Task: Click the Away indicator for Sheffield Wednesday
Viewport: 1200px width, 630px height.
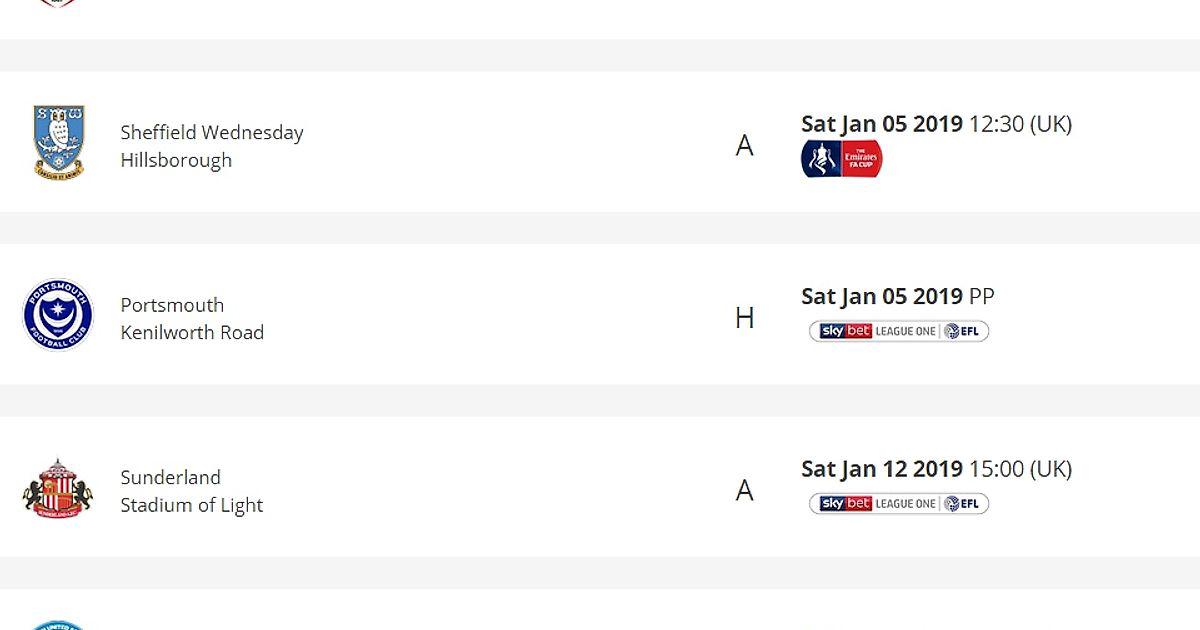Action: pyautogui.click(x=744, y=146)
